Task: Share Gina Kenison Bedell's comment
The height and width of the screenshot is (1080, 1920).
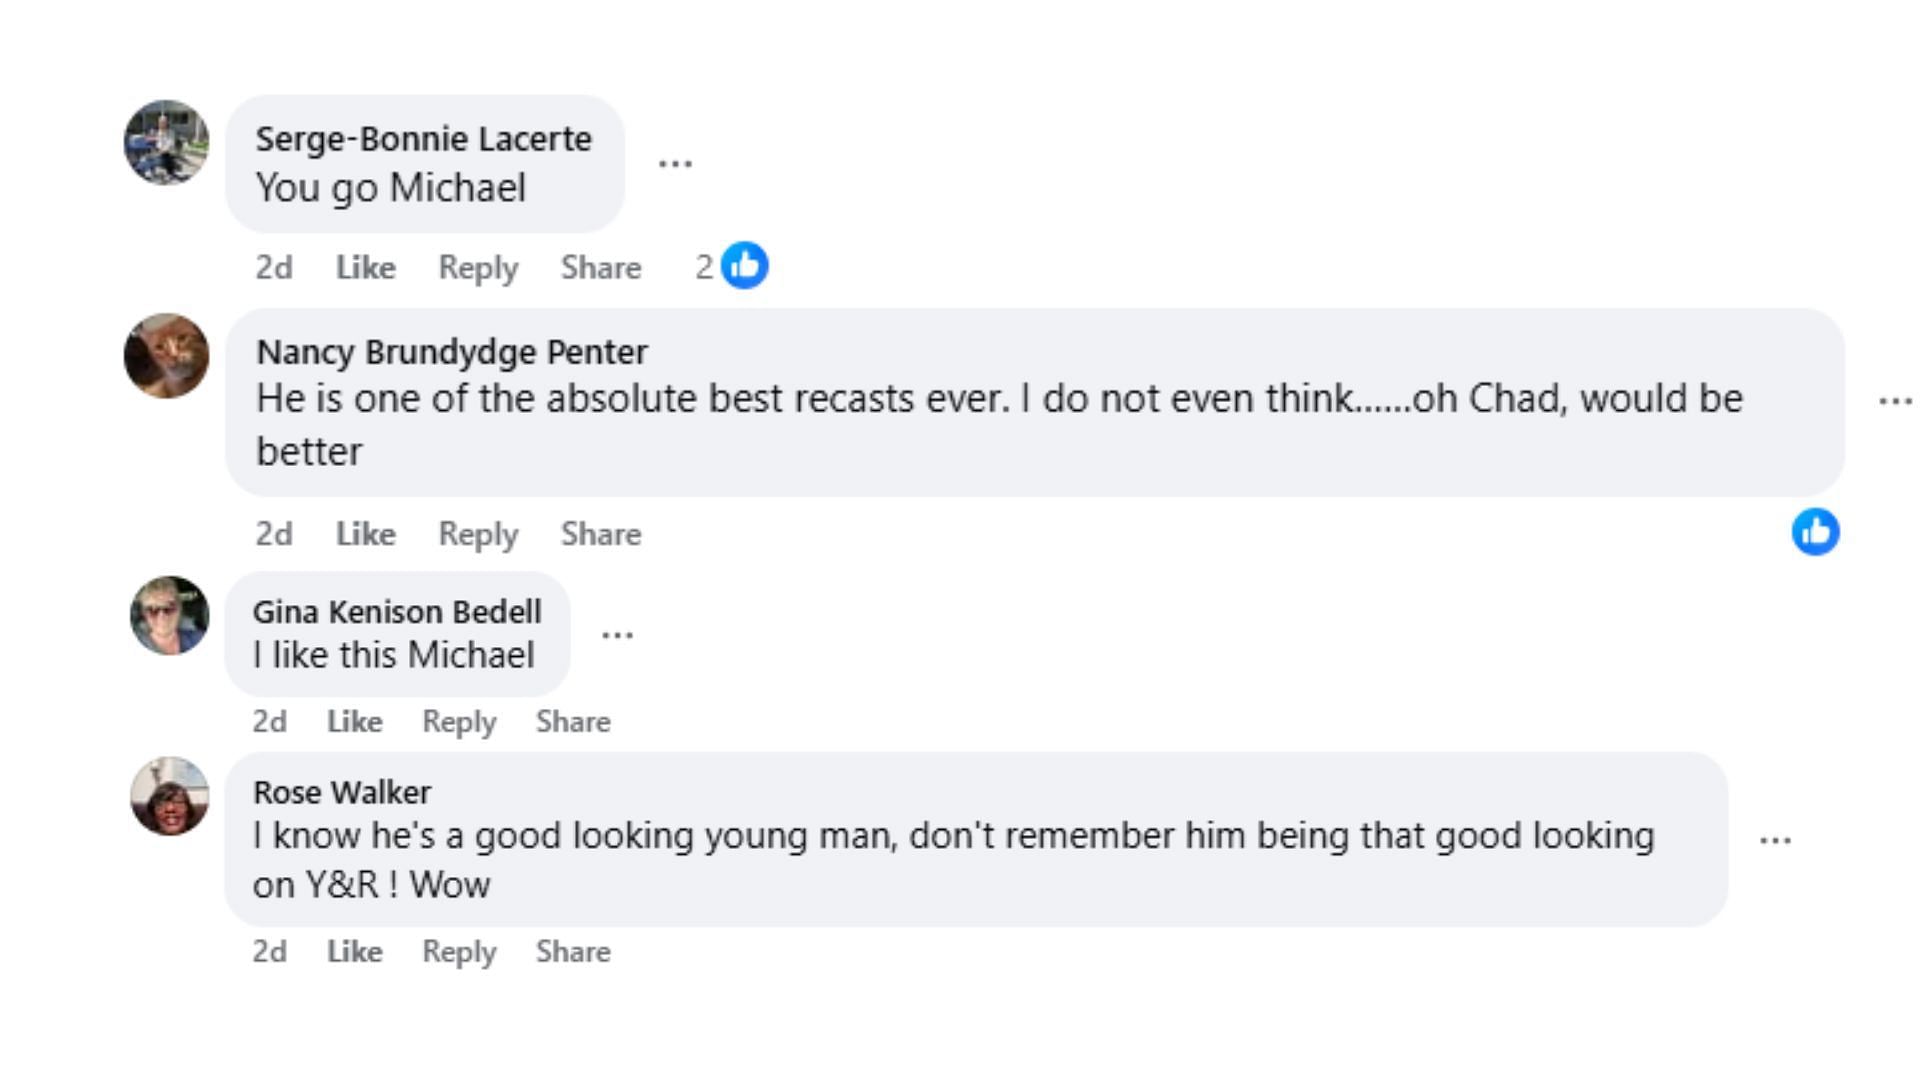Action: click(x=573, y=722)
